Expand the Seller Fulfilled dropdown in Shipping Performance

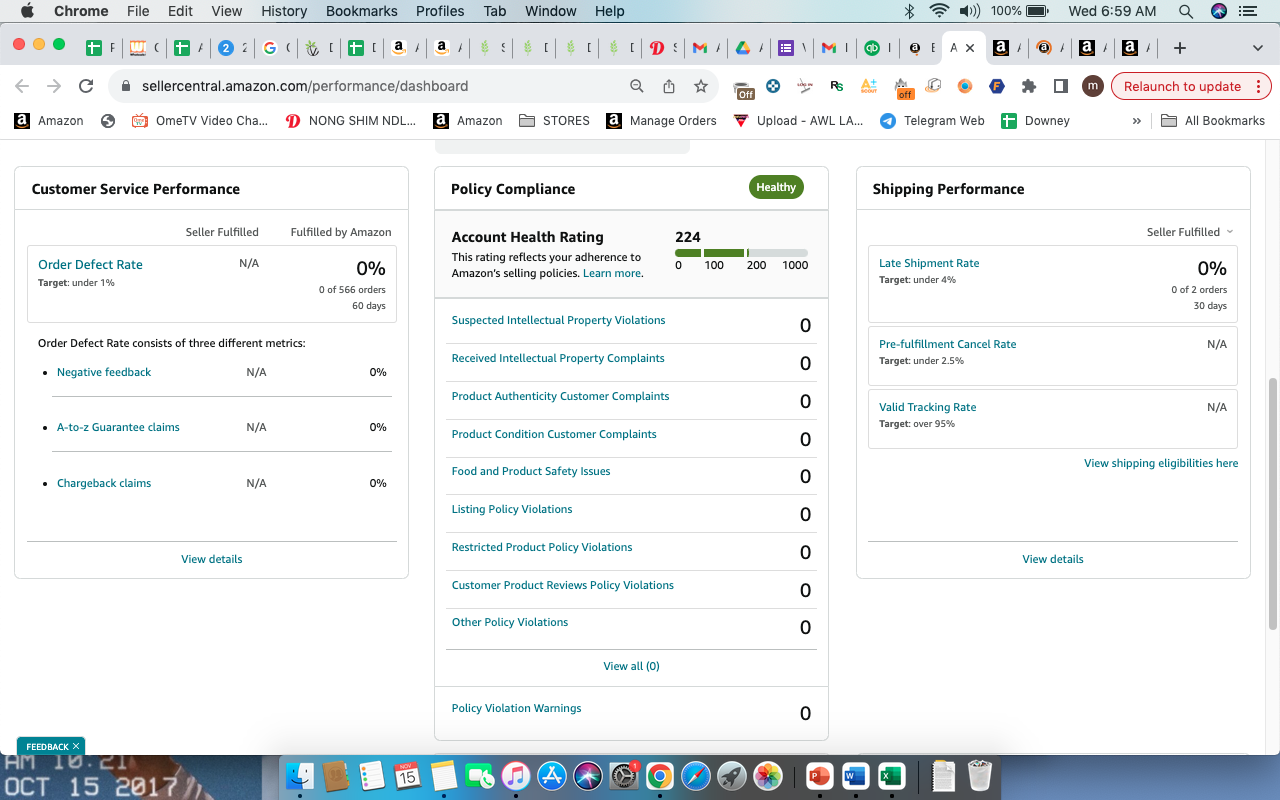[x=1190, y=232]
